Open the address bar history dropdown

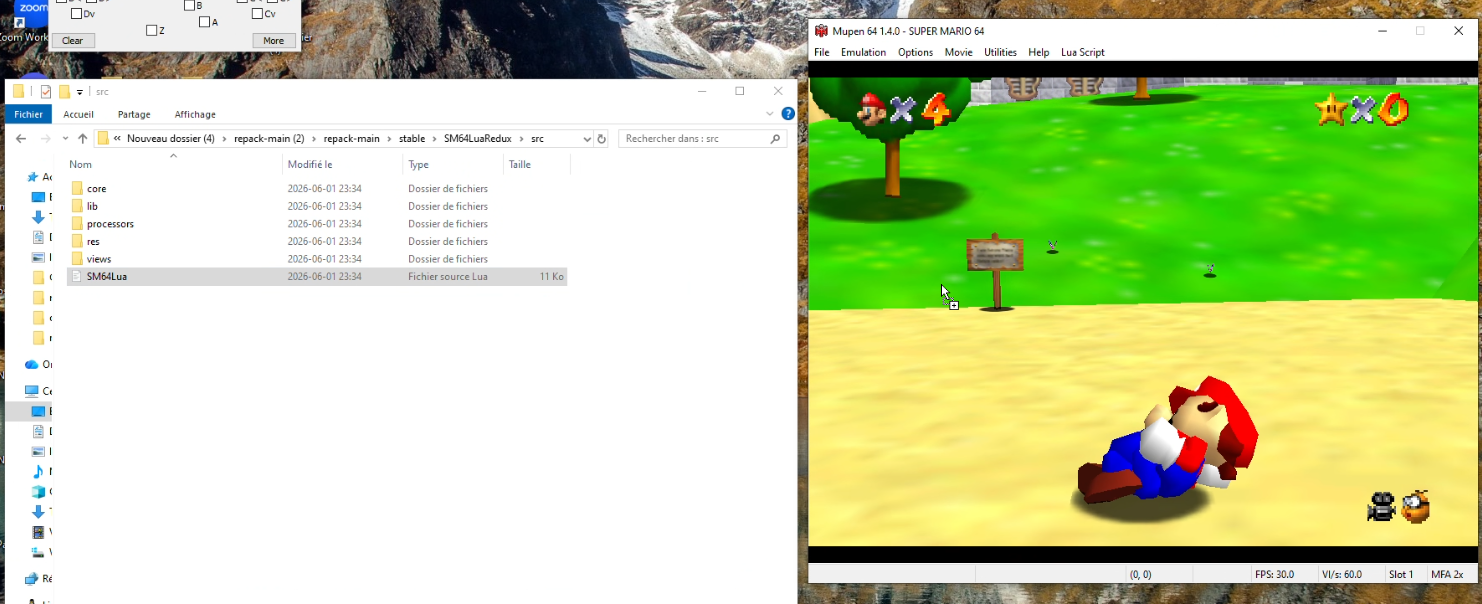click(x=587, y=139)
